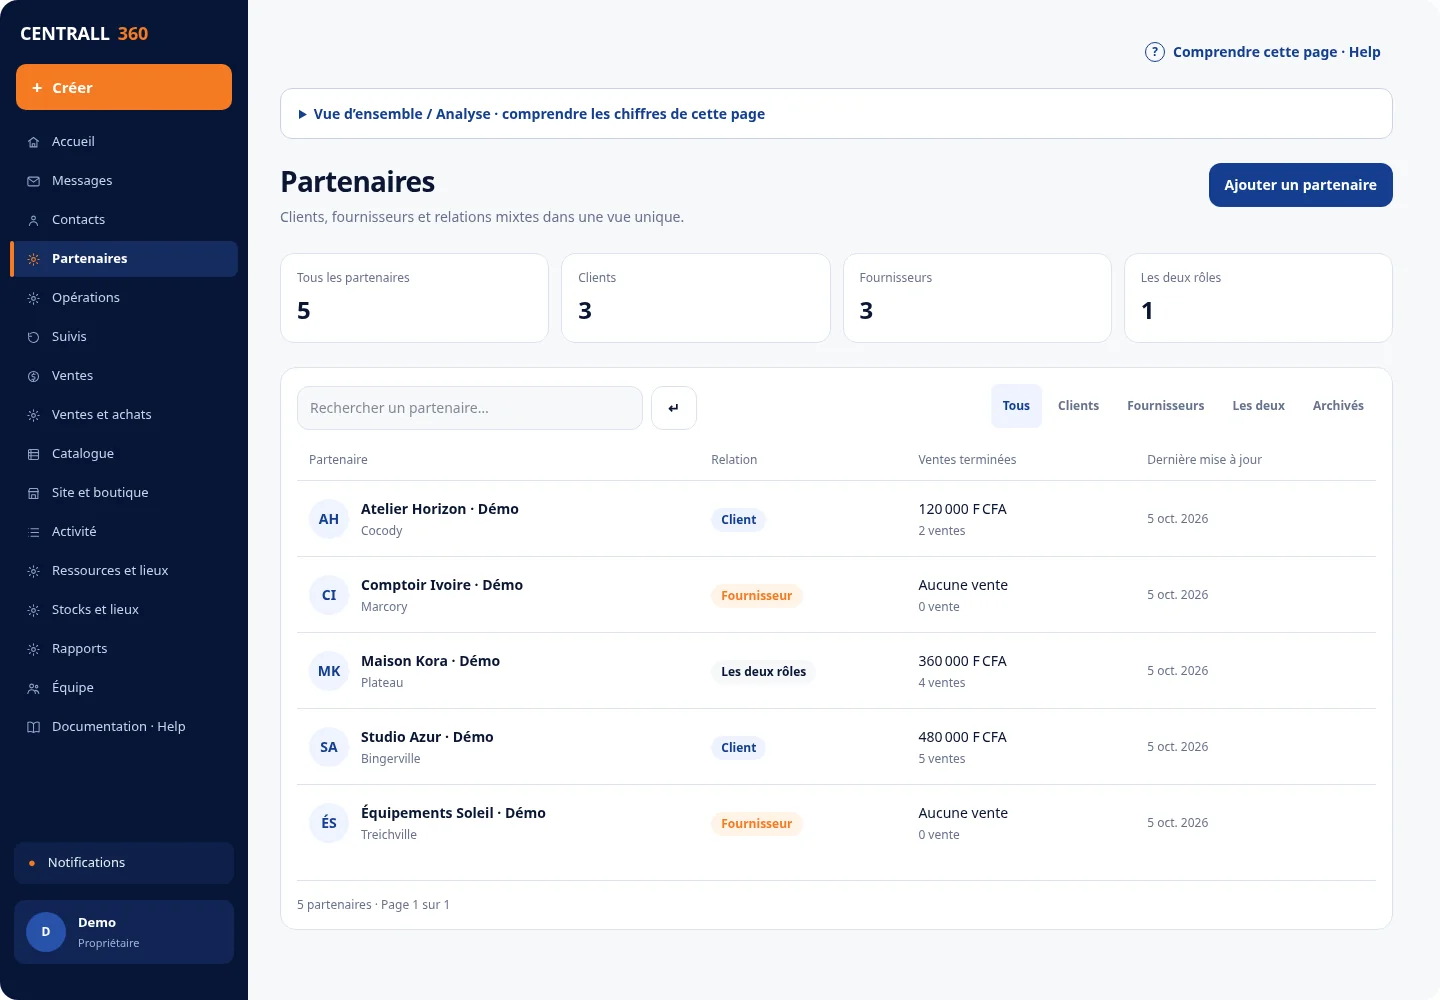
Task: Click the orange Créer button
Action: point(124,87)
